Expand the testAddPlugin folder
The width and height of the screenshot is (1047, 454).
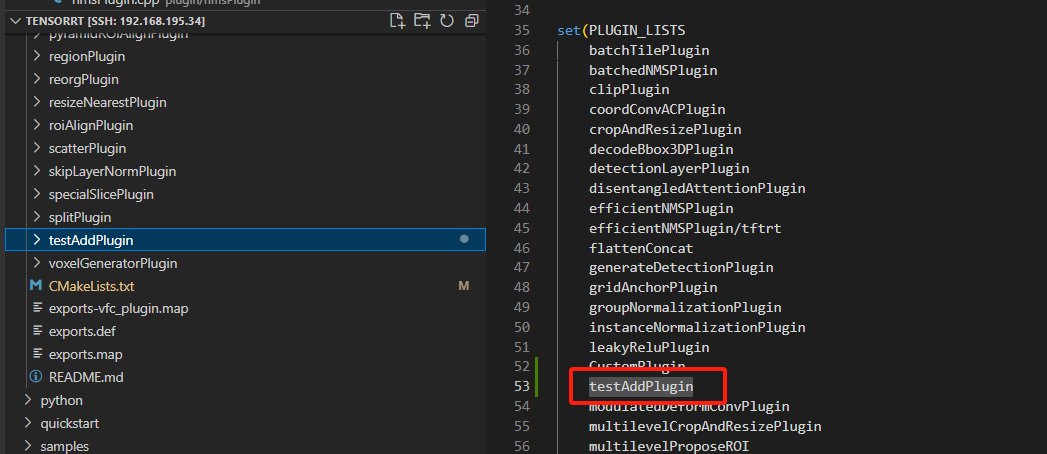coord(37,240)
